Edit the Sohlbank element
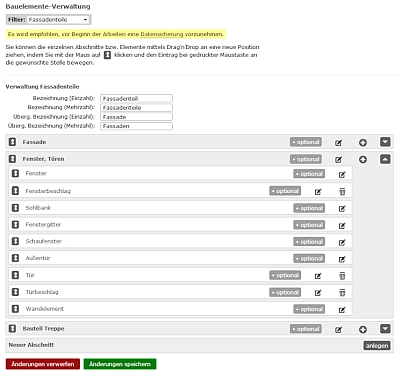This screenshot has height=373, width=400. (x=342, y=209)
